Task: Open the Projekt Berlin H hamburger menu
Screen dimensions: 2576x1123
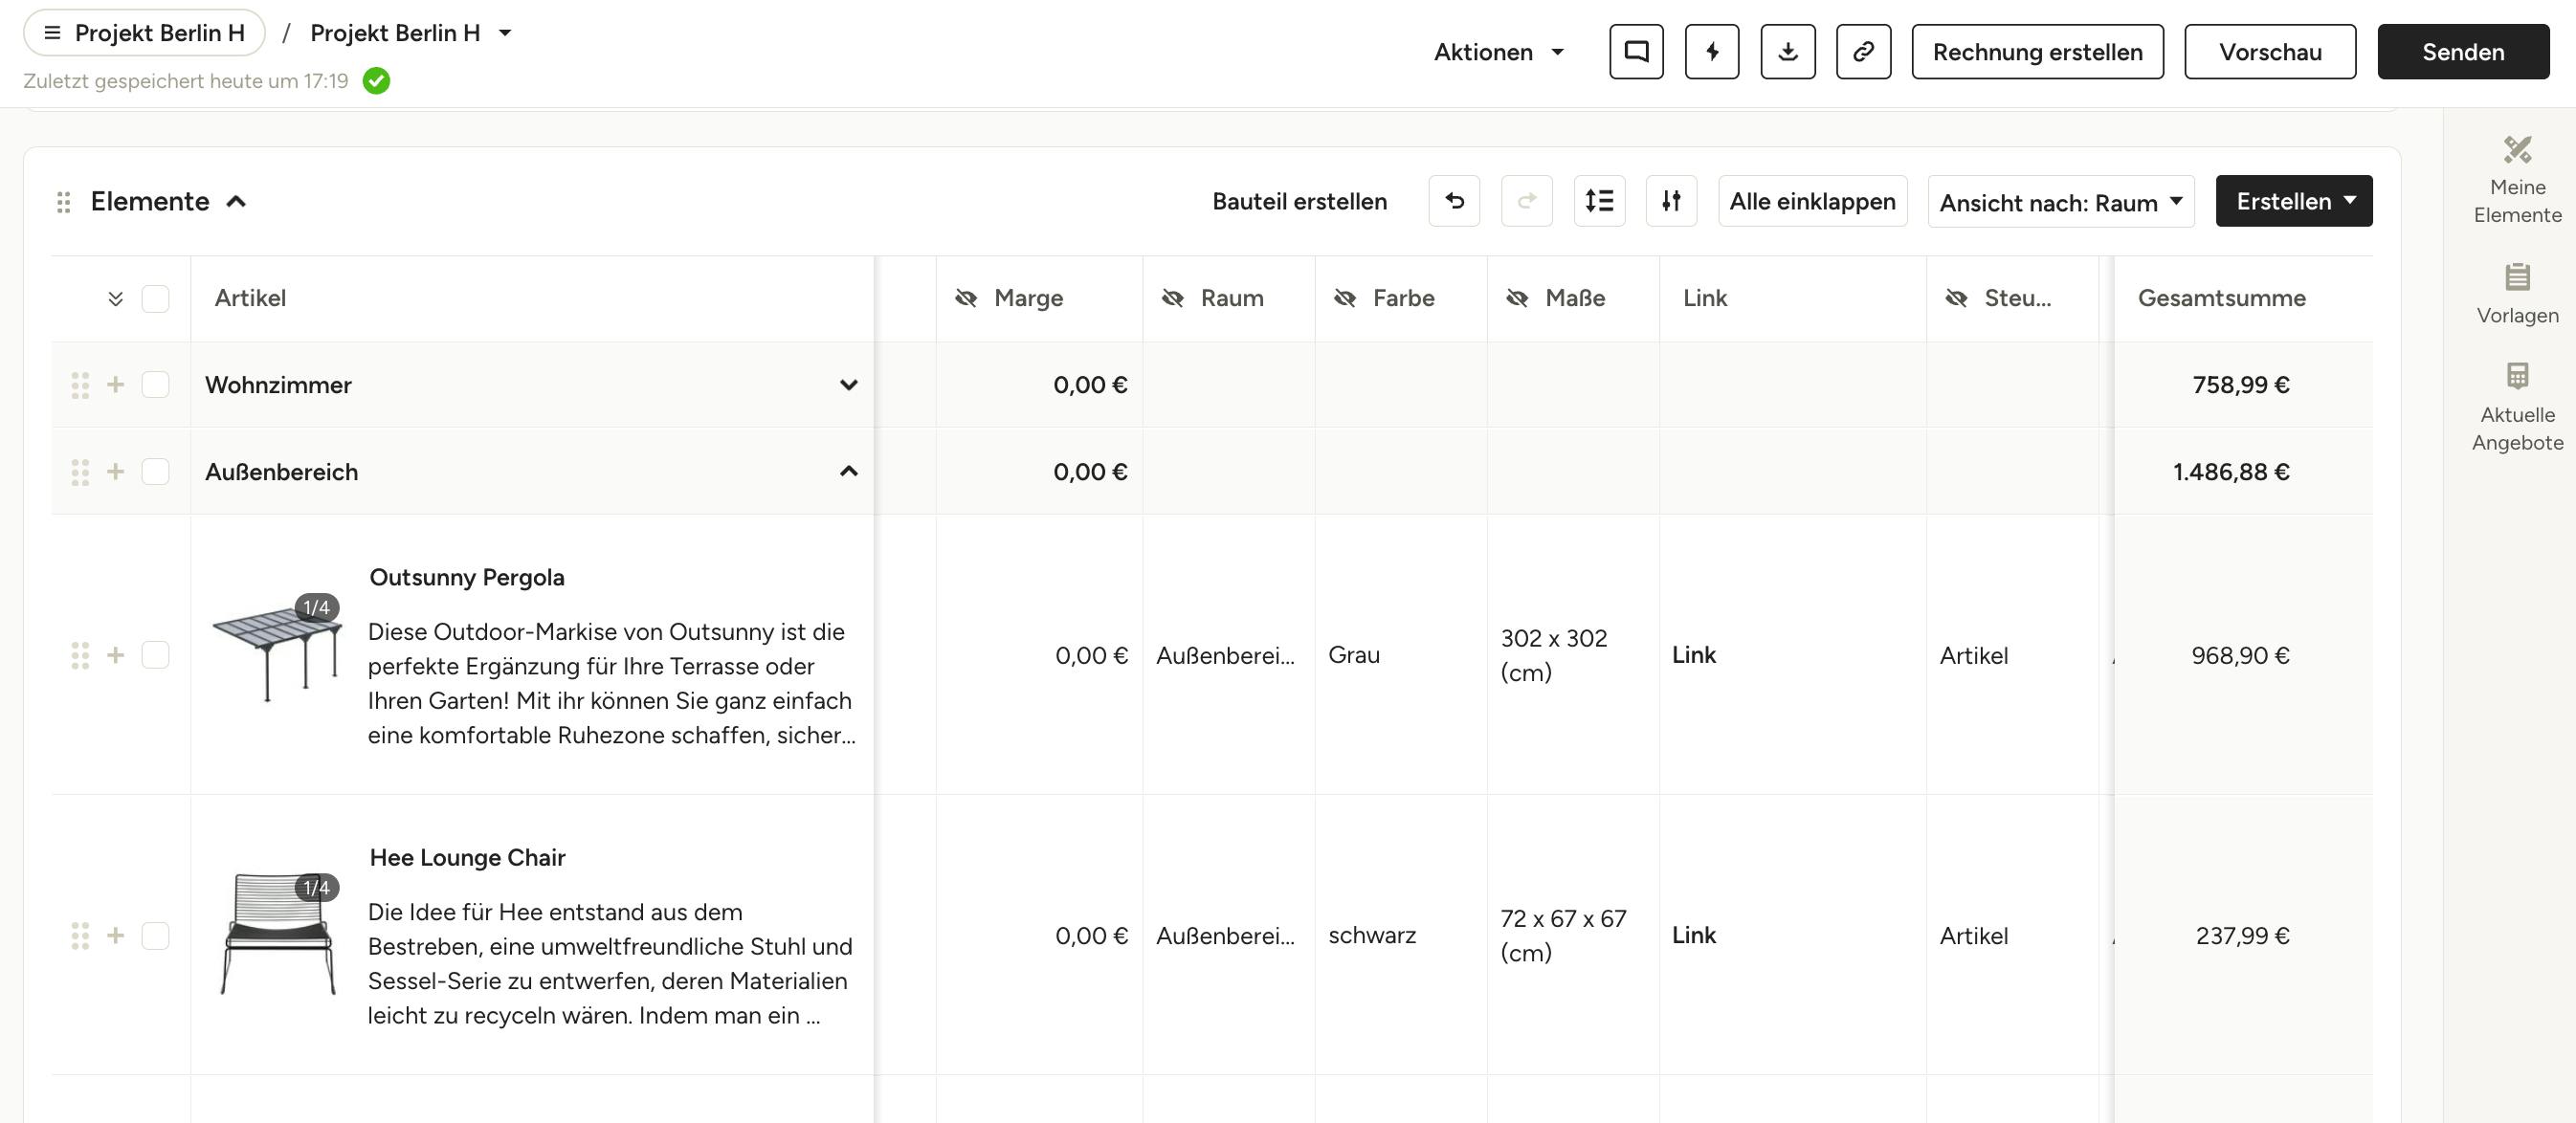Action: pyautogui.click(x=144, y=33)
